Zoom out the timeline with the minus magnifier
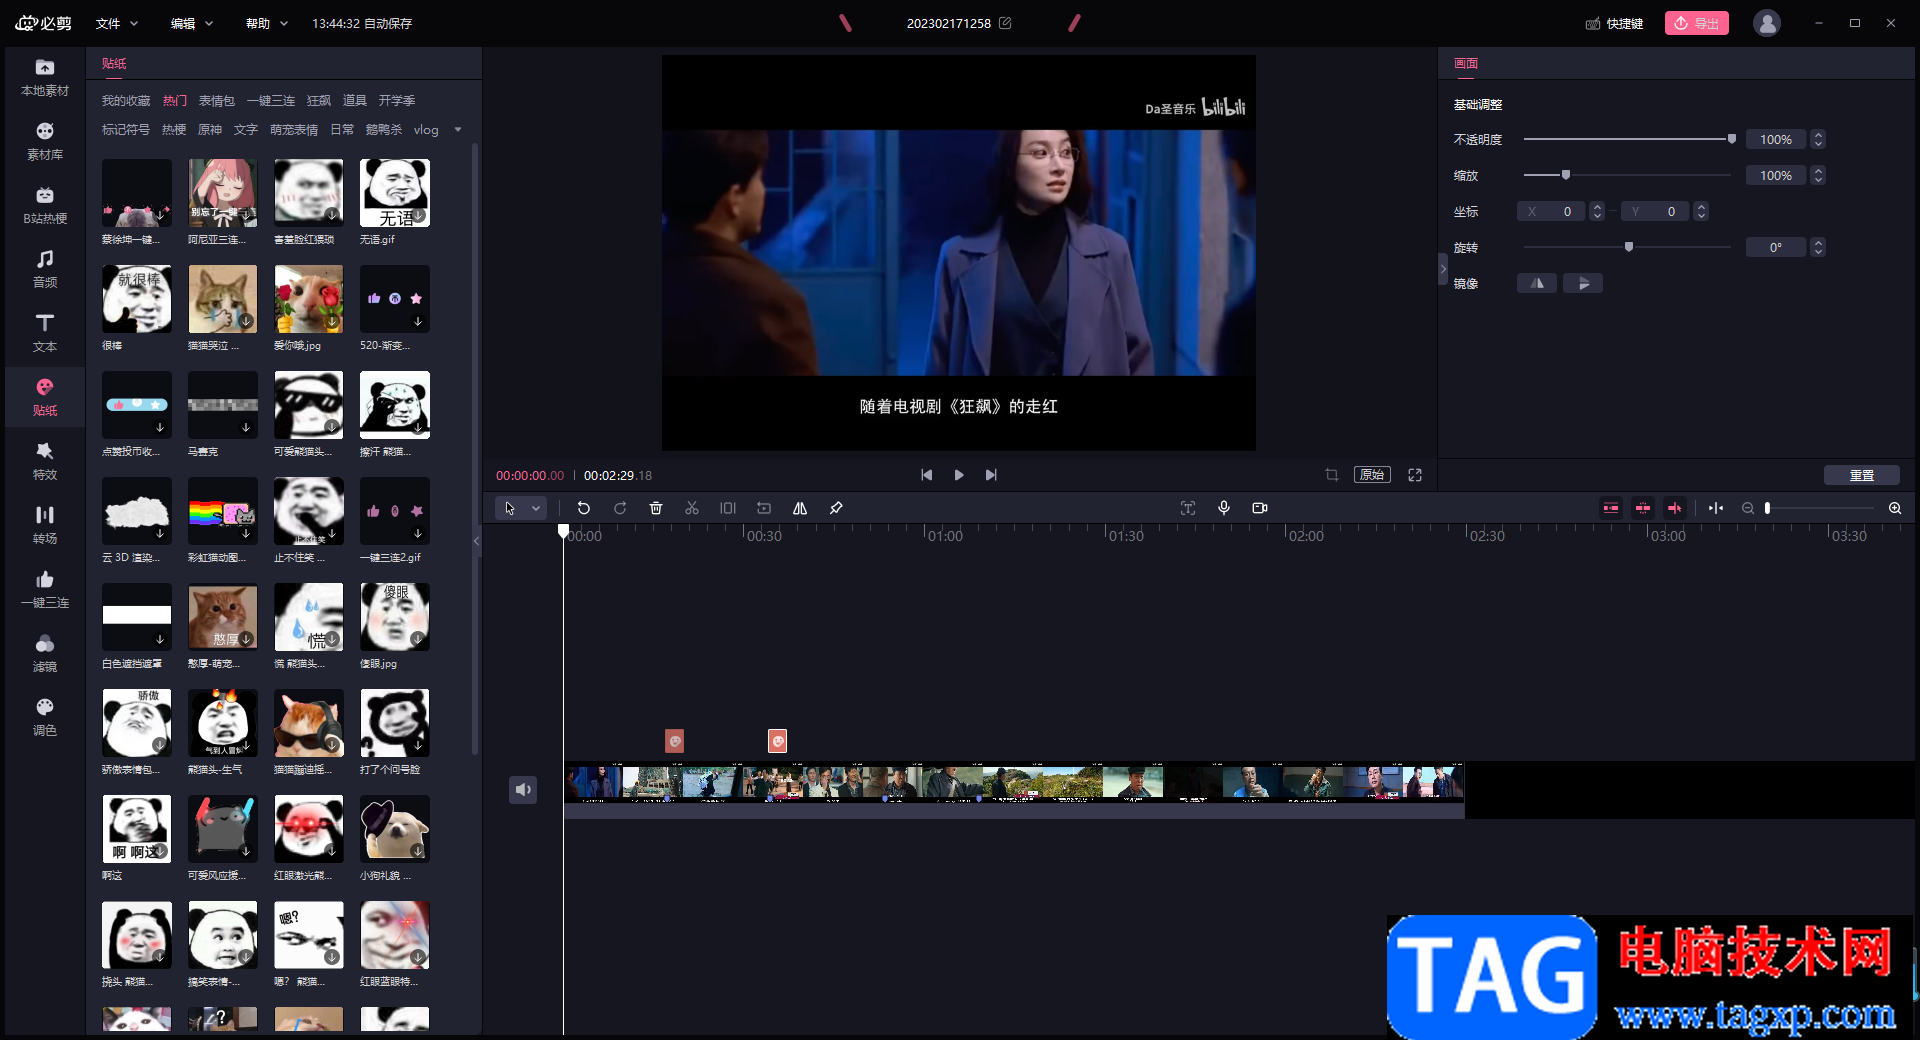This screenshot has height=1040, width=1920. [x=1748, y=508]
